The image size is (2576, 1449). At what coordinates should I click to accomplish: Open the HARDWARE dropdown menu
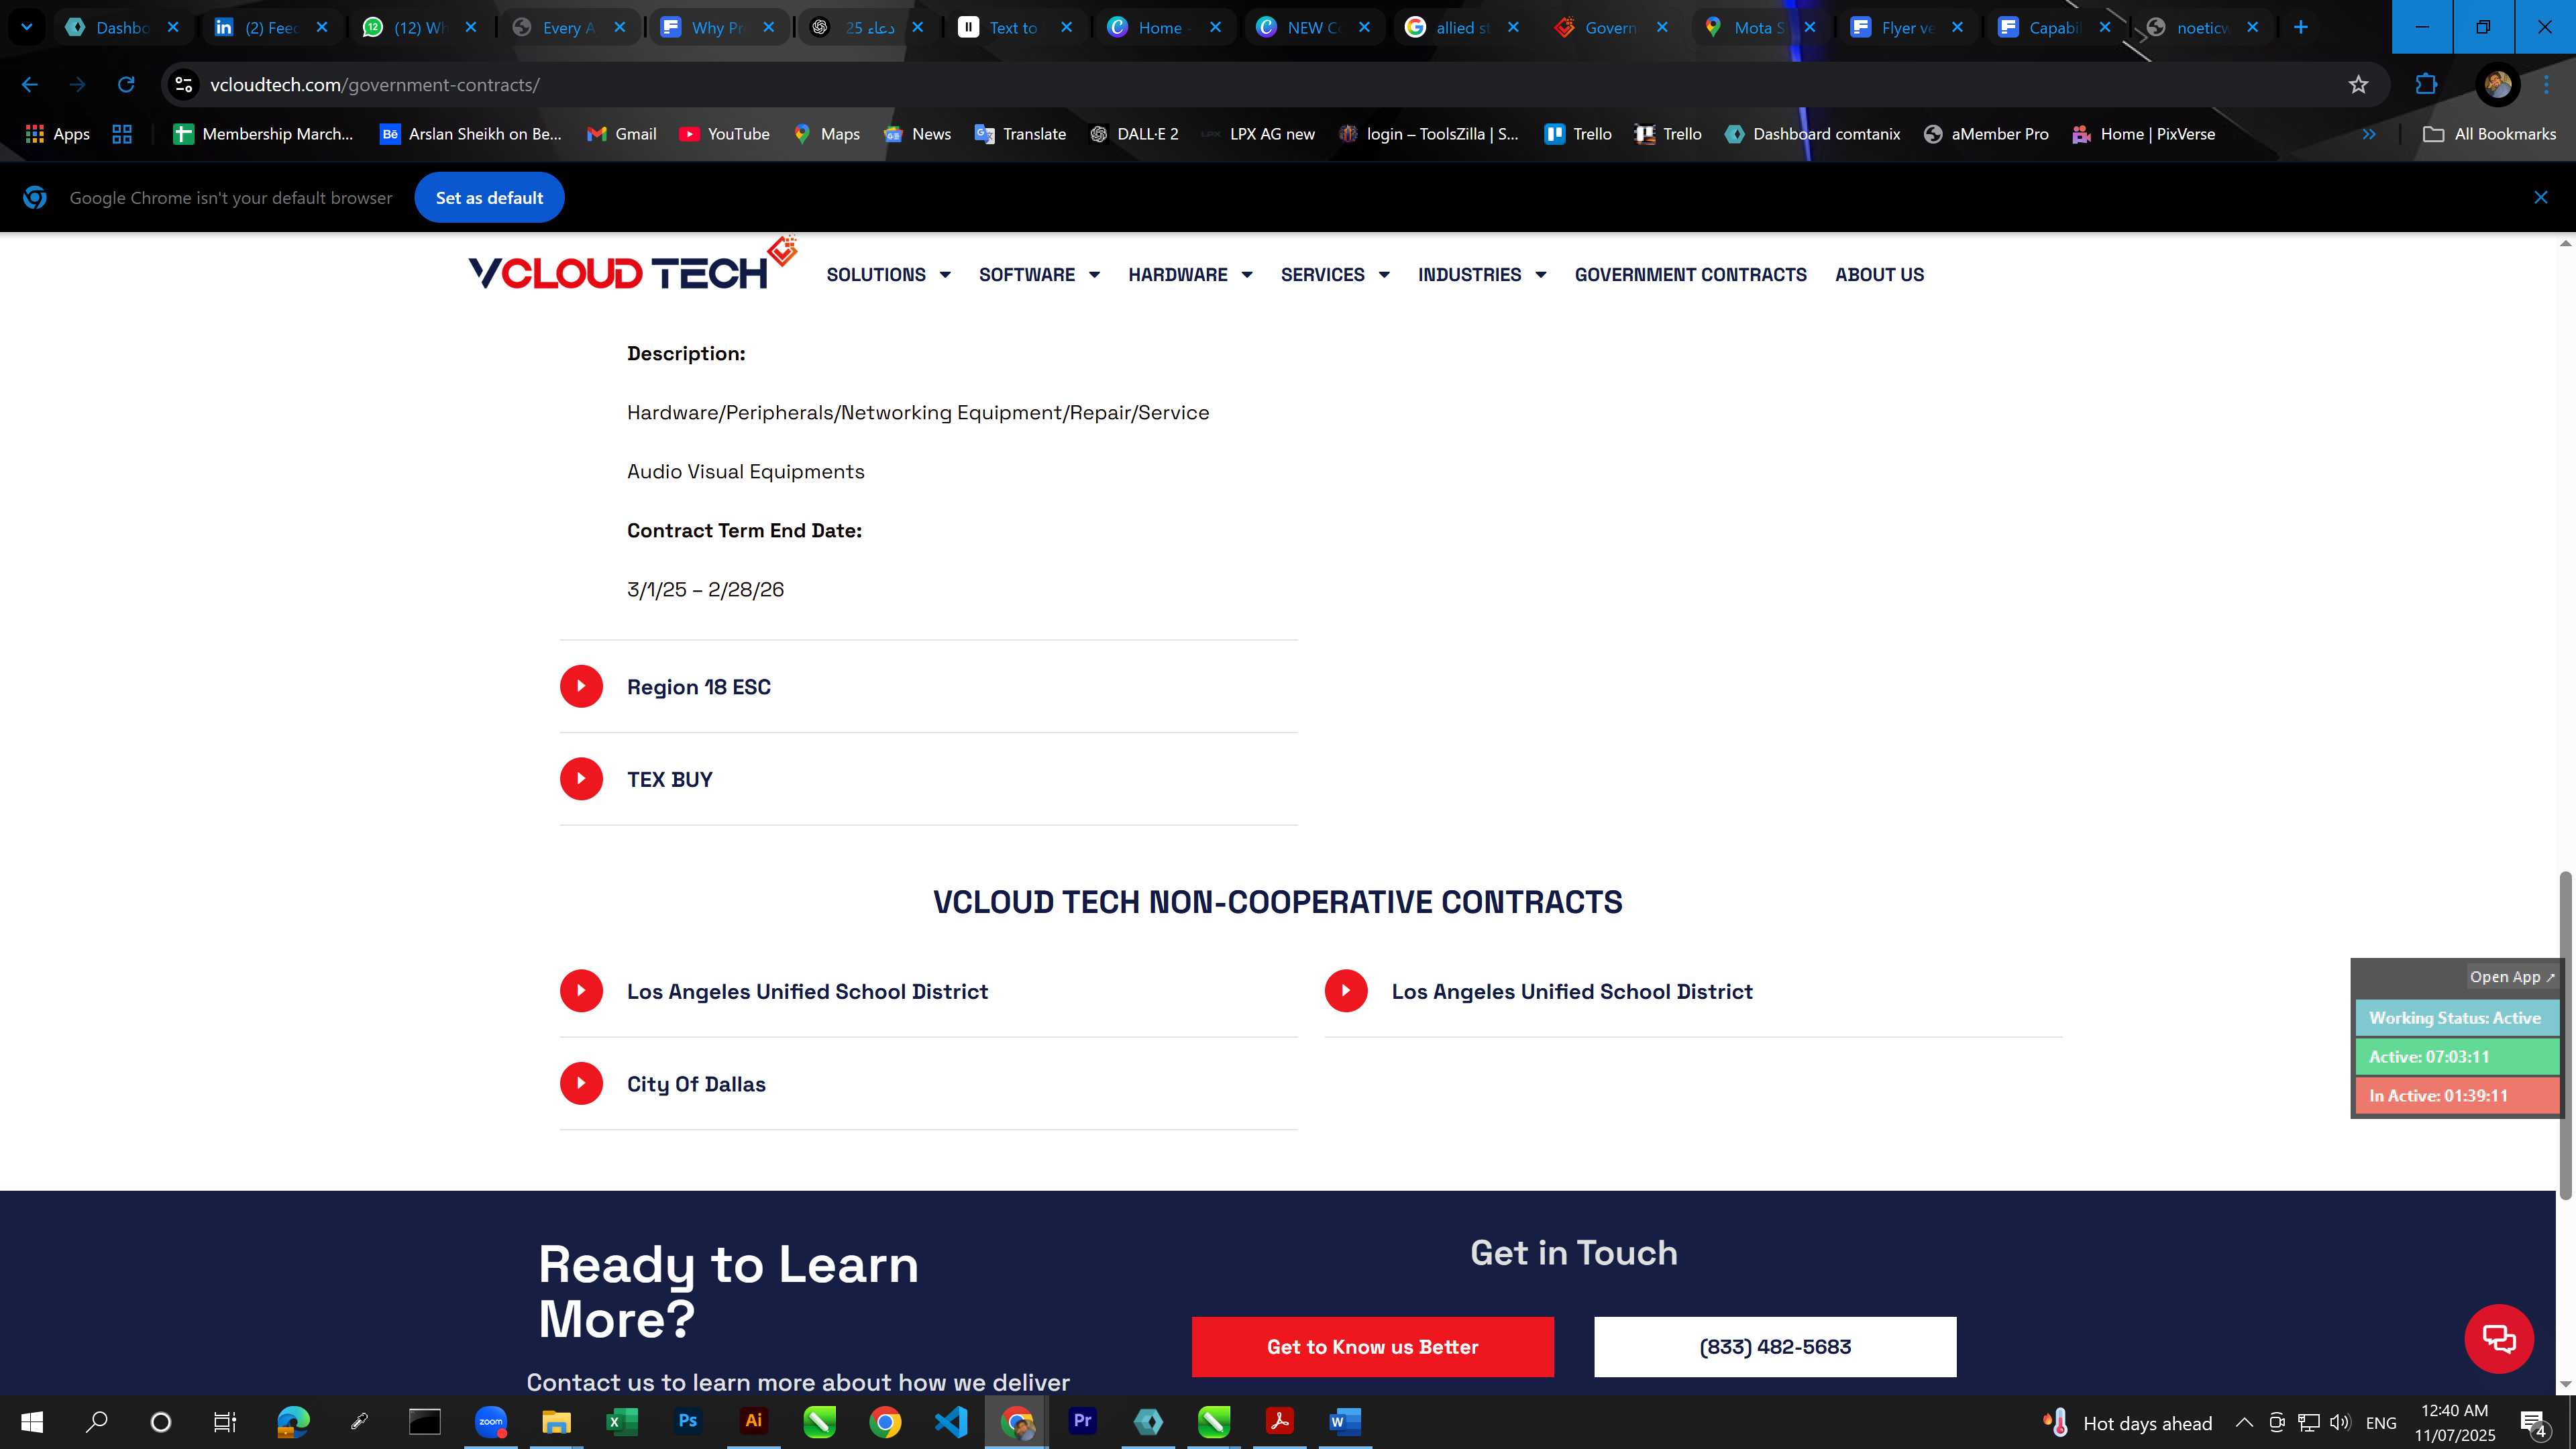pyautogui.click(x=1190, y=275)
